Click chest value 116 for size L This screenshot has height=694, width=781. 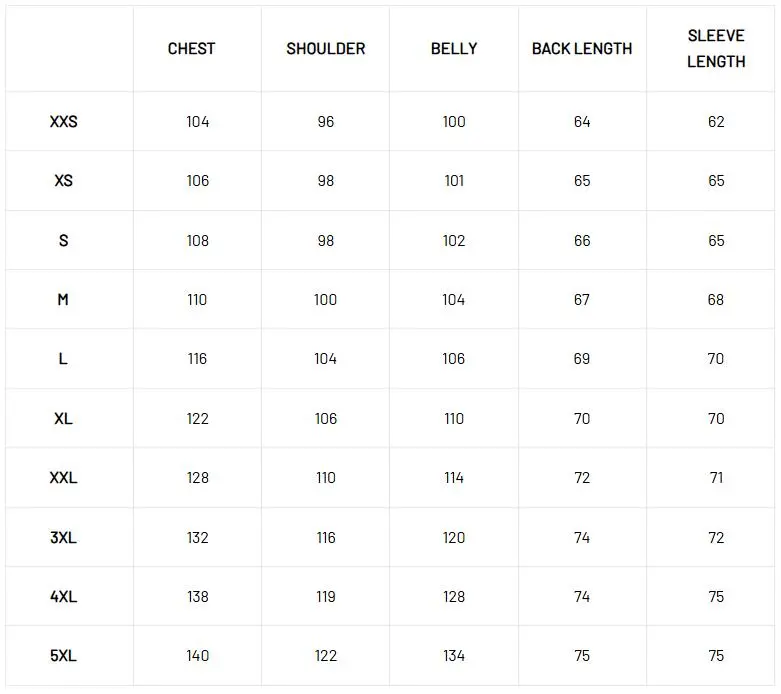pyautogui.click(x=197, y=359)
